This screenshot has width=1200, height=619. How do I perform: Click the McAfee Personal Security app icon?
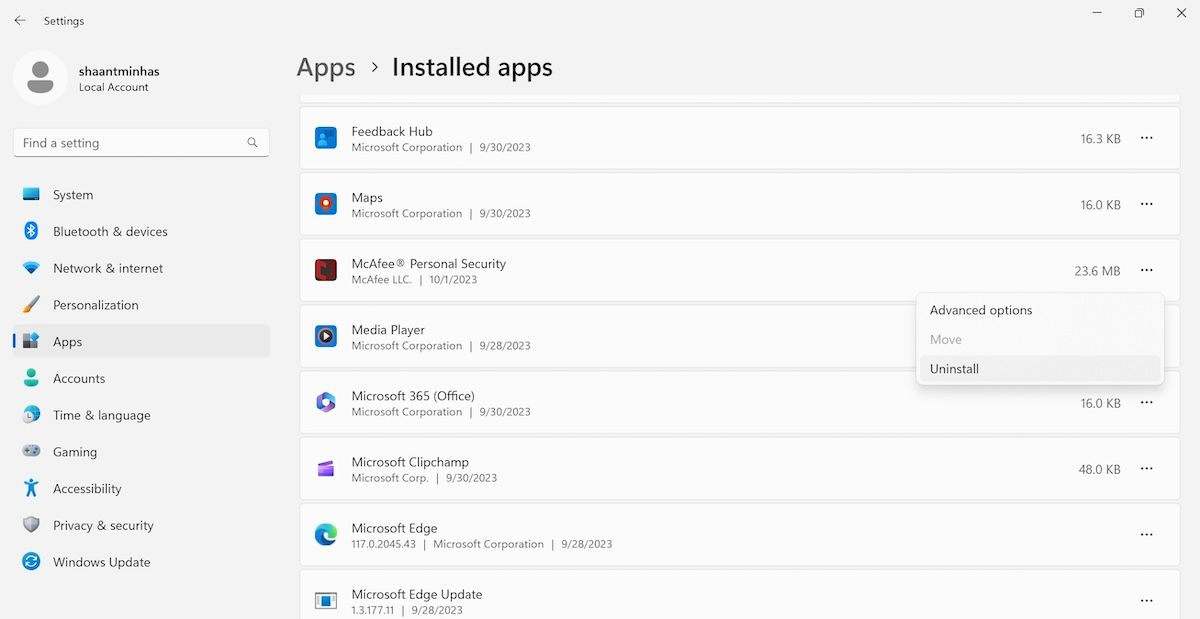pos(325,269)
